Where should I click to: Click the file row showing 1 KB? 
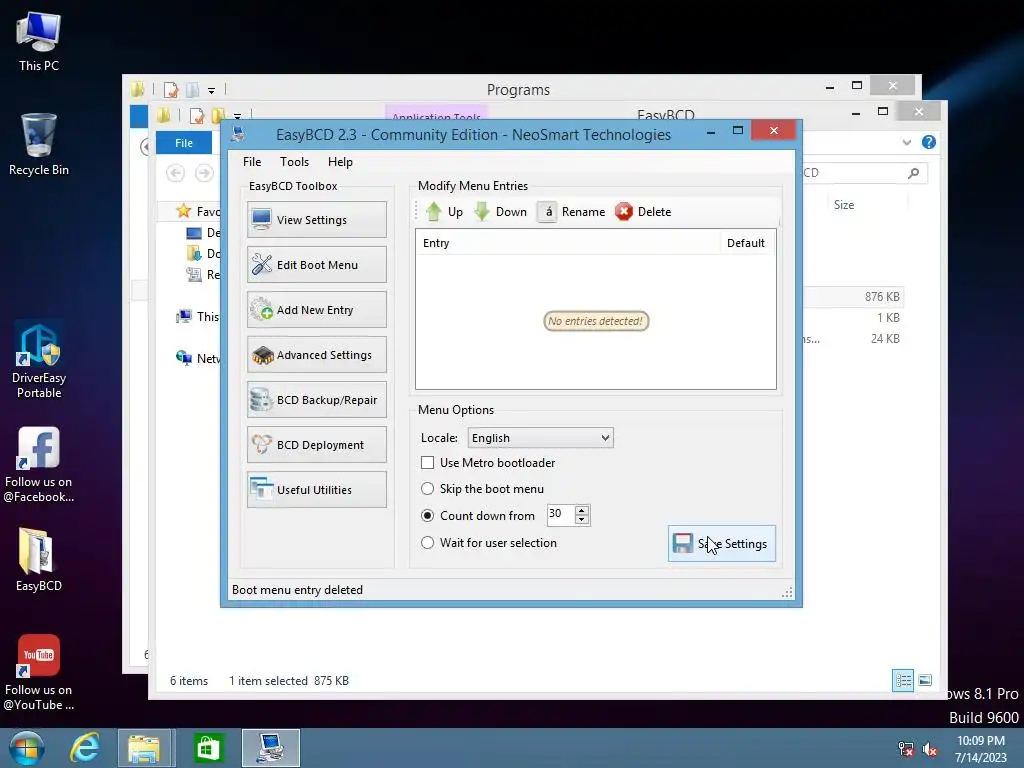click(854, 317)
